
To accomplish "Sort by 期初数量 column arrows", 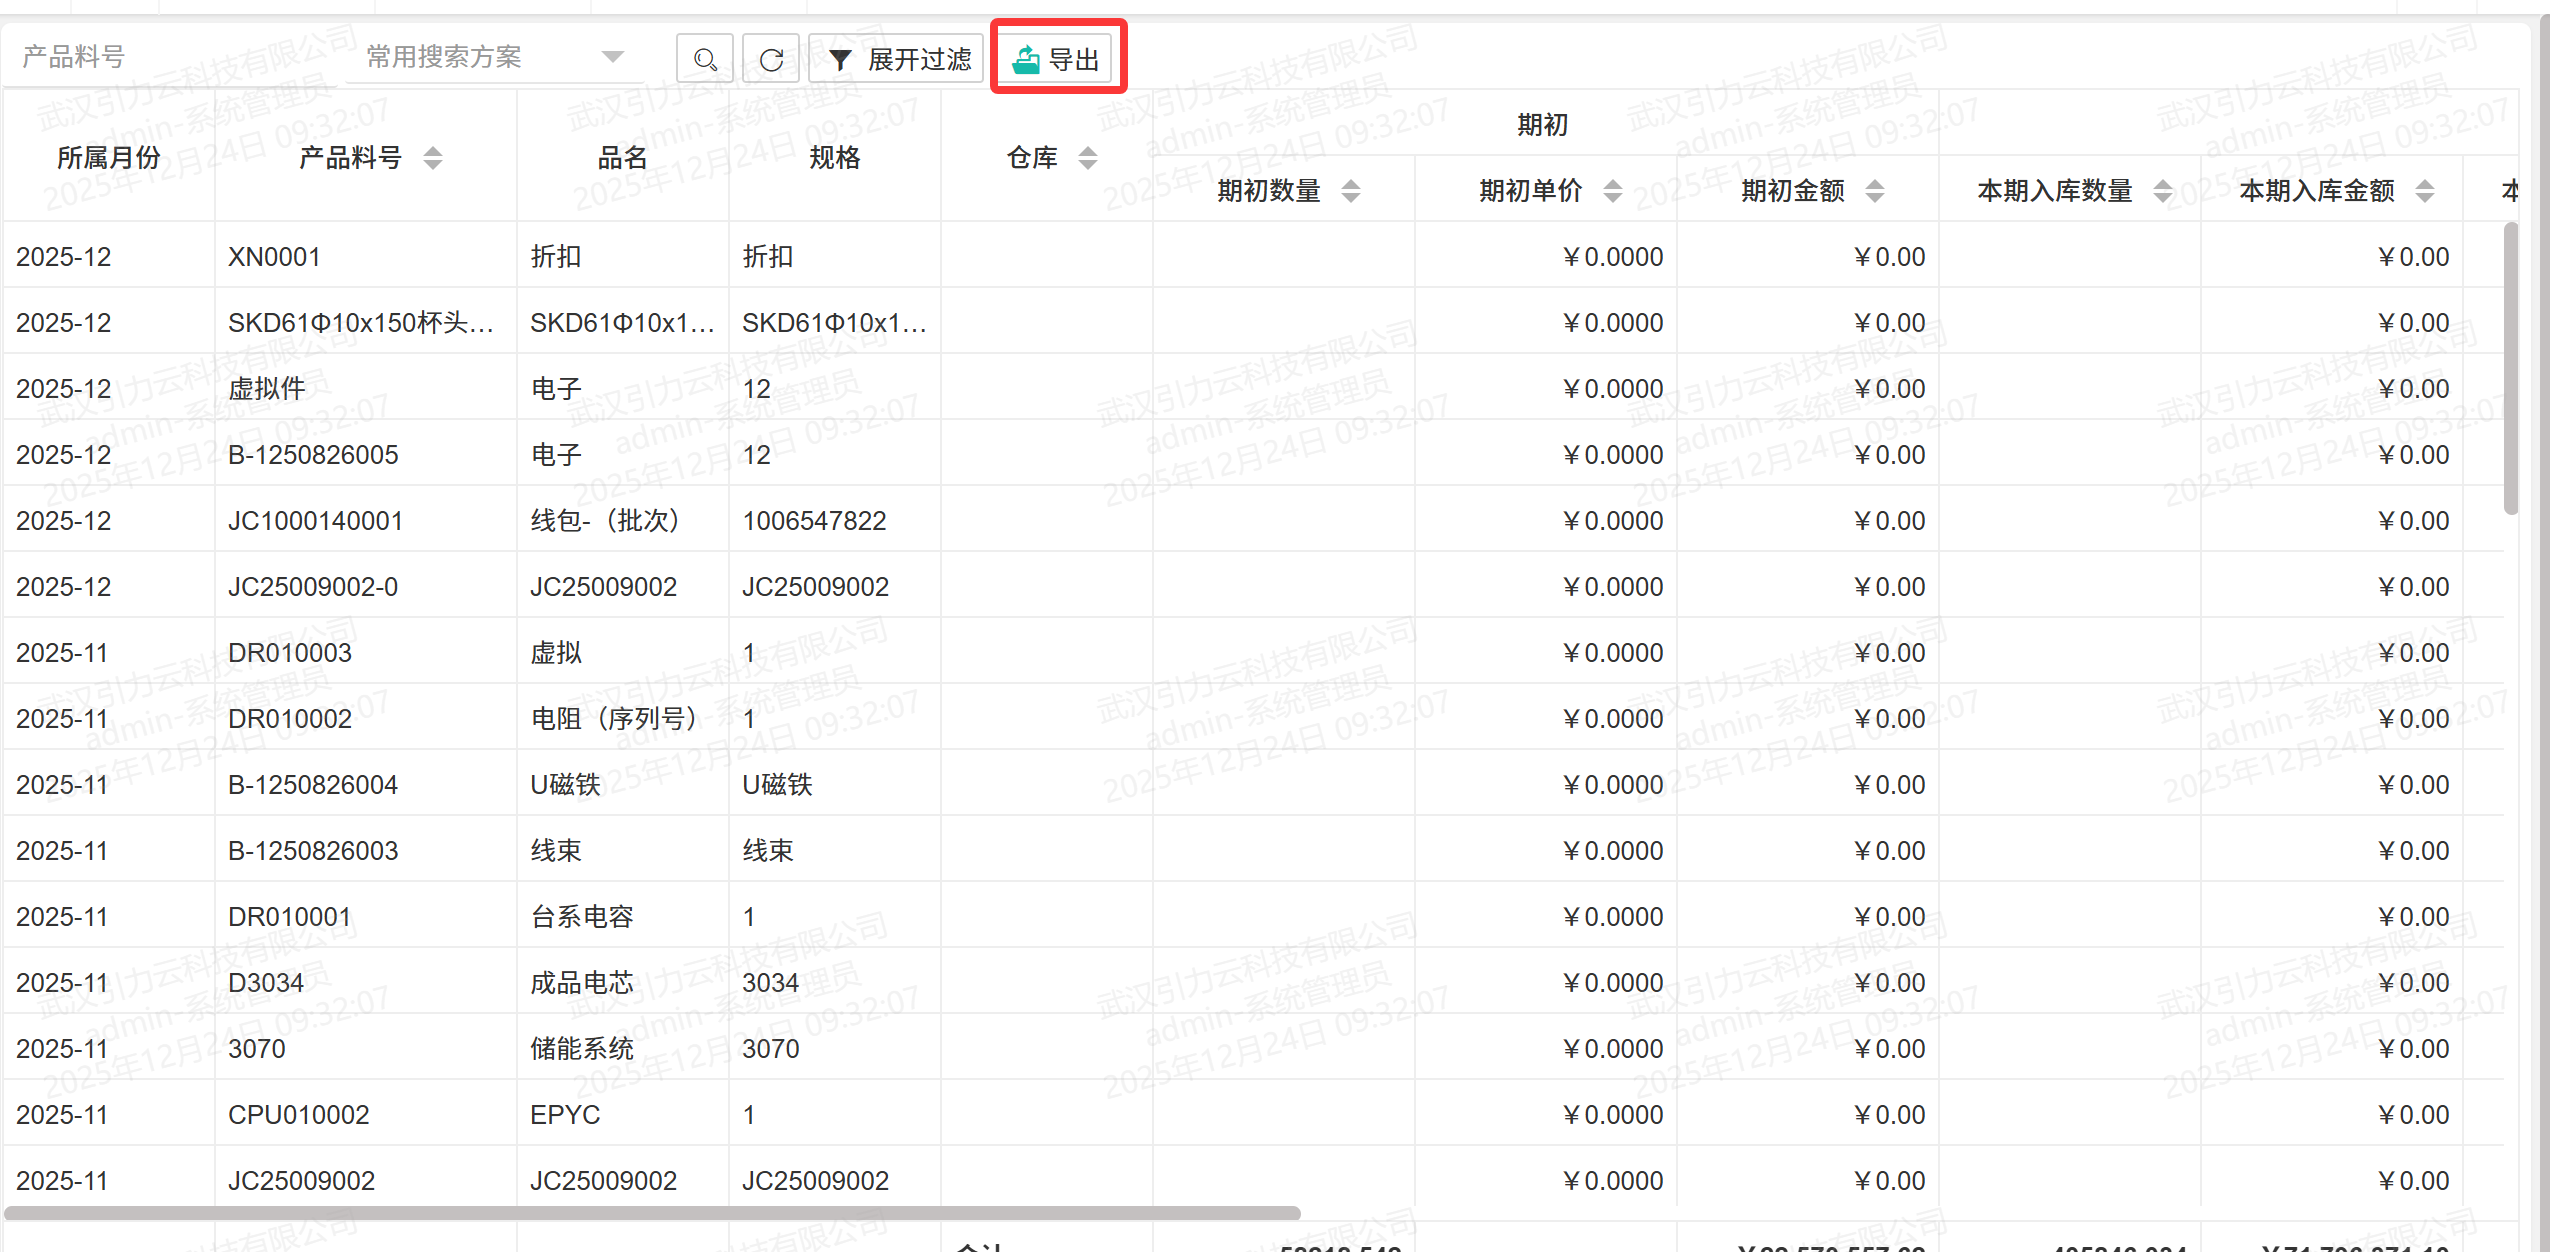I will (x=1351, y=191).
